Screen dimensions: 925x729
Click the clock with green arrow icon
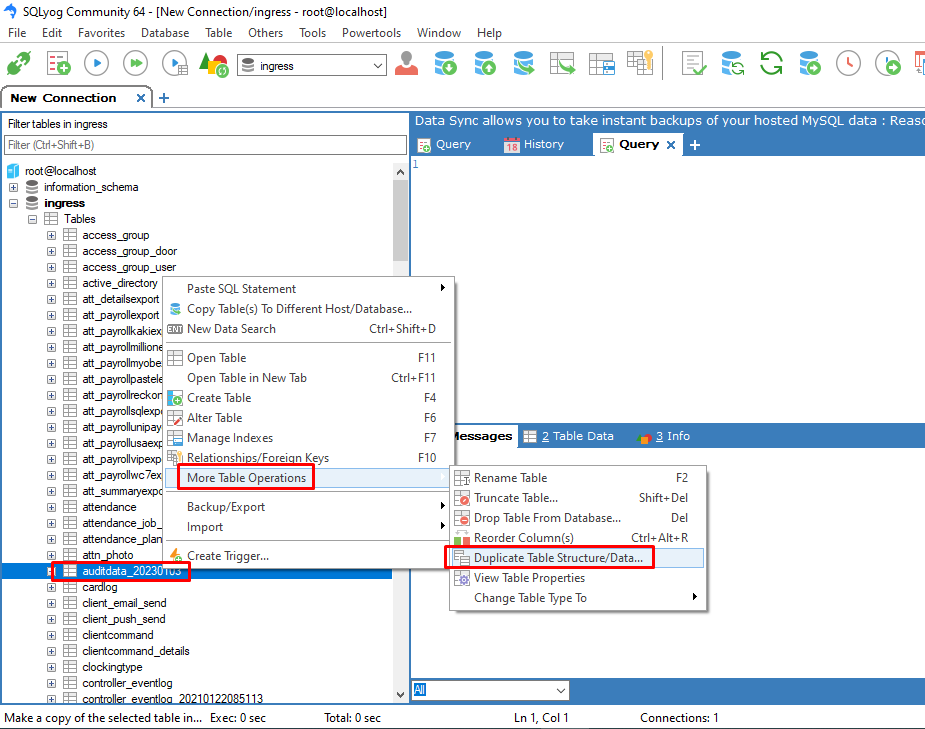[888, 63]
